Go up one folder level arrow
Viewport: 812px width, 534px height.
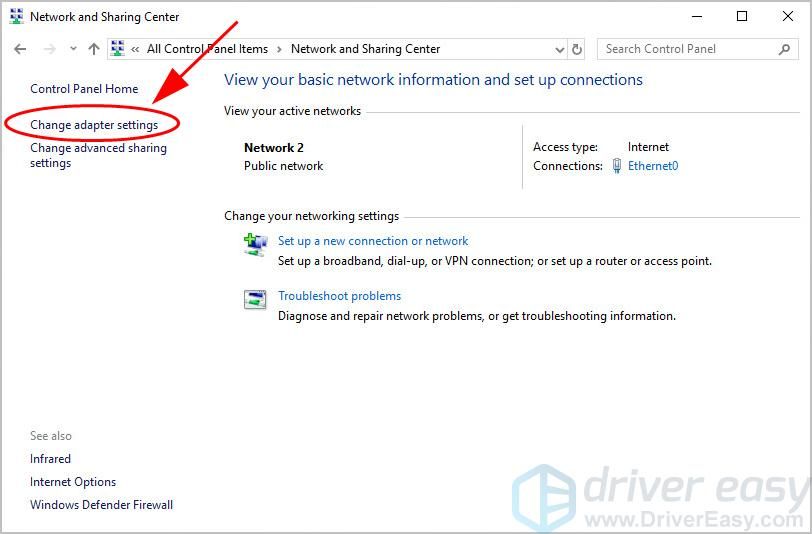(x=93, y=49)
